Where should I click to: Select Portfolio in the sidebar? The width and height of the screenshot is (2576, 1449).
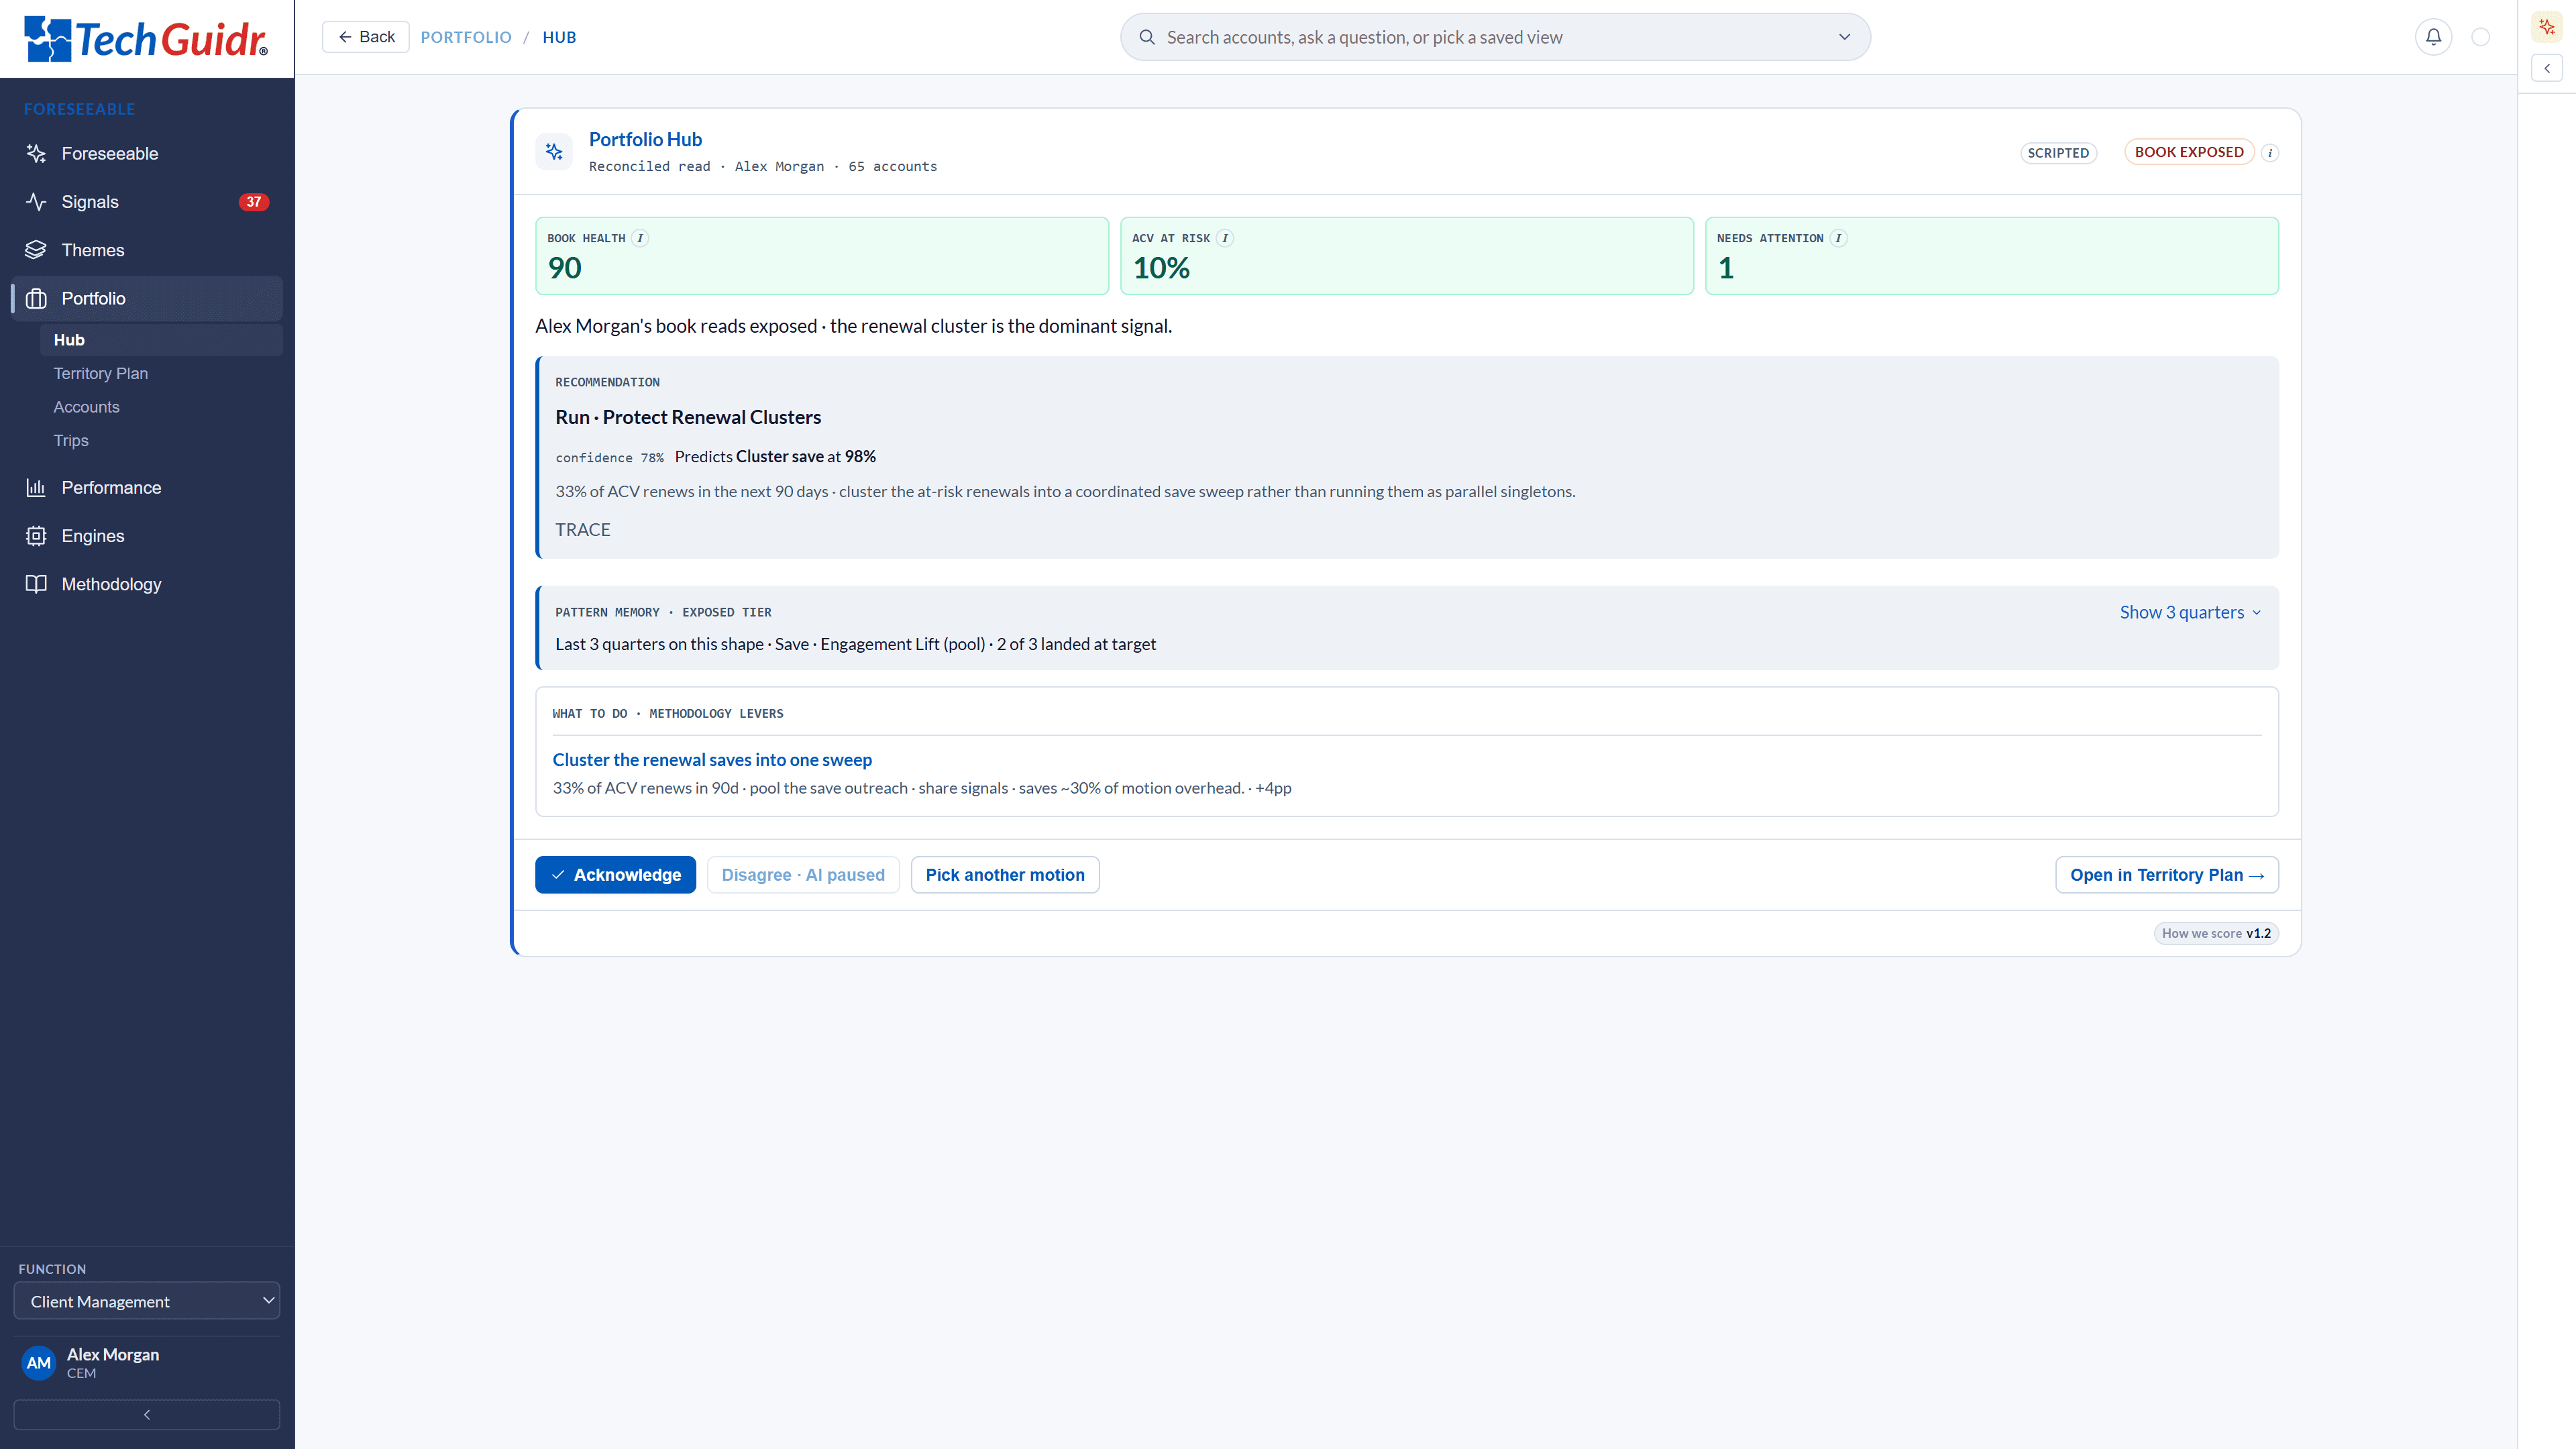pos(146,298)
